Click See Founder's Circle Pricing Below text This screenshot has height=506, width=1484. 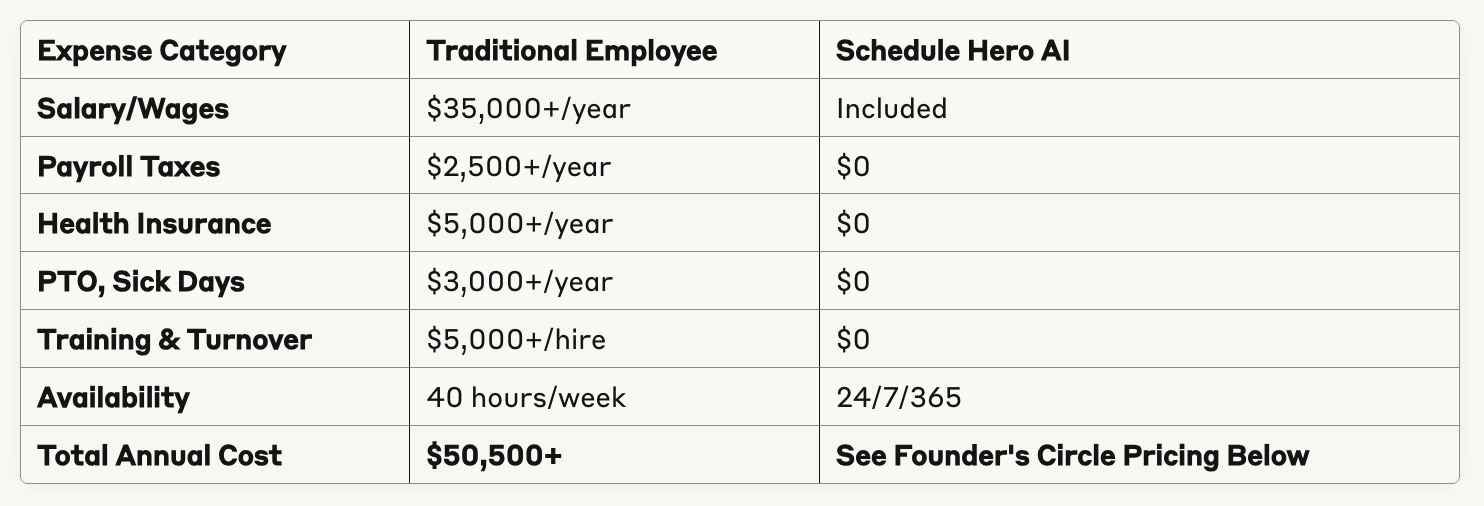click(x=1072, y=455)
